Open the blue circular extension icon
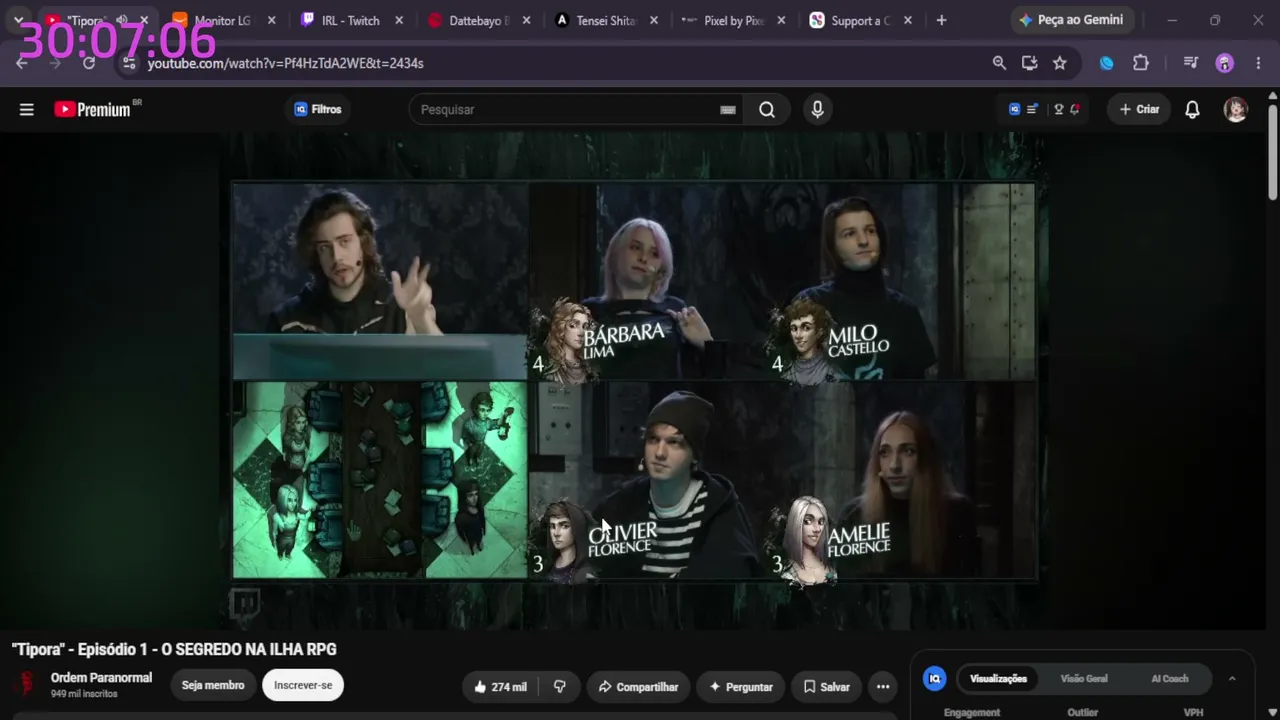Screen dimensions: 1280x720 (1107, 63)
